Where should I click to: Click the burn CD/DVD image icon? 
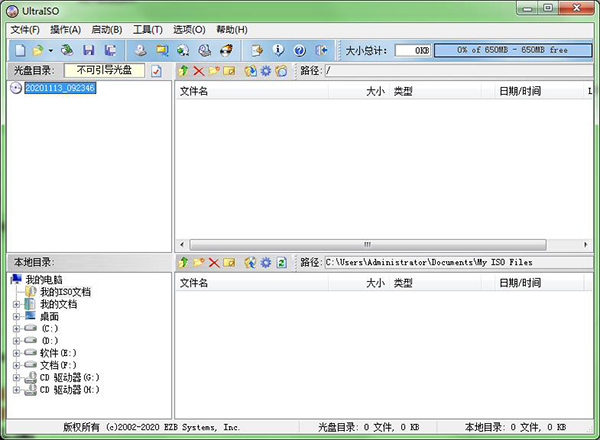click(x=227, y=50)
